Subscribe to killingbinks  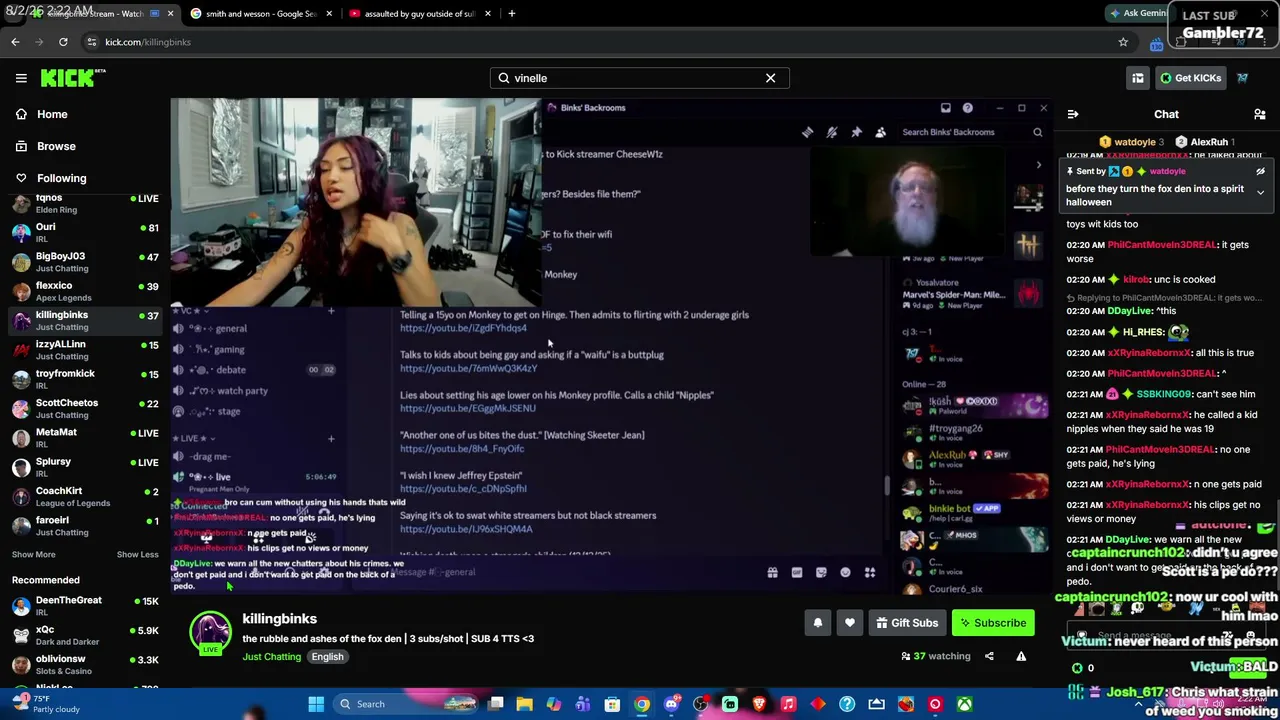coord(993,623)
